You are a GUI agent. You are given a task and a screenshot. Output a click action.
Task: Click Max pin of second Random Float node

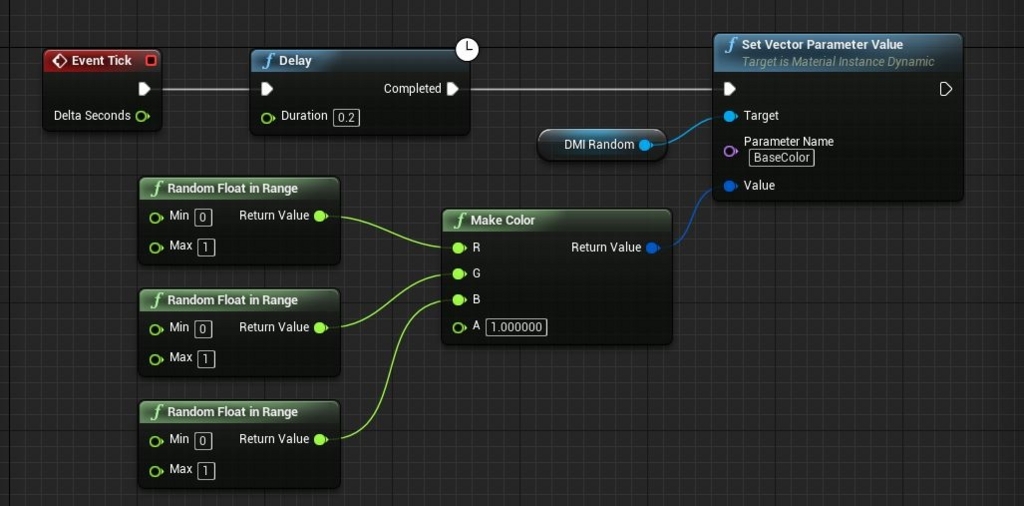pos(156,360)
